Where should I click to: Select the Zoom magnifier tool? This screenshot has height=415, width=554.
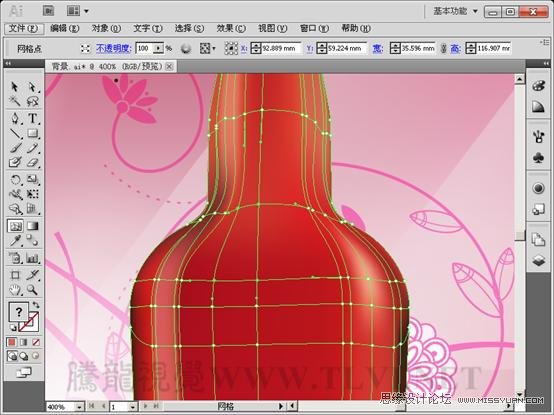pos(32,290)
